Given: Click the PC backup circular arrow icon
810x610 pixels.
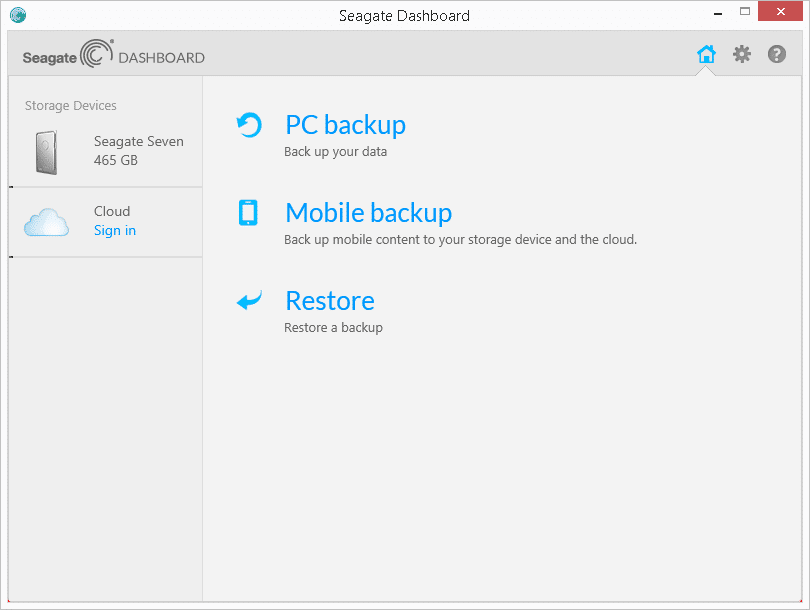Looking at the screenshot, I should (249, 125).
